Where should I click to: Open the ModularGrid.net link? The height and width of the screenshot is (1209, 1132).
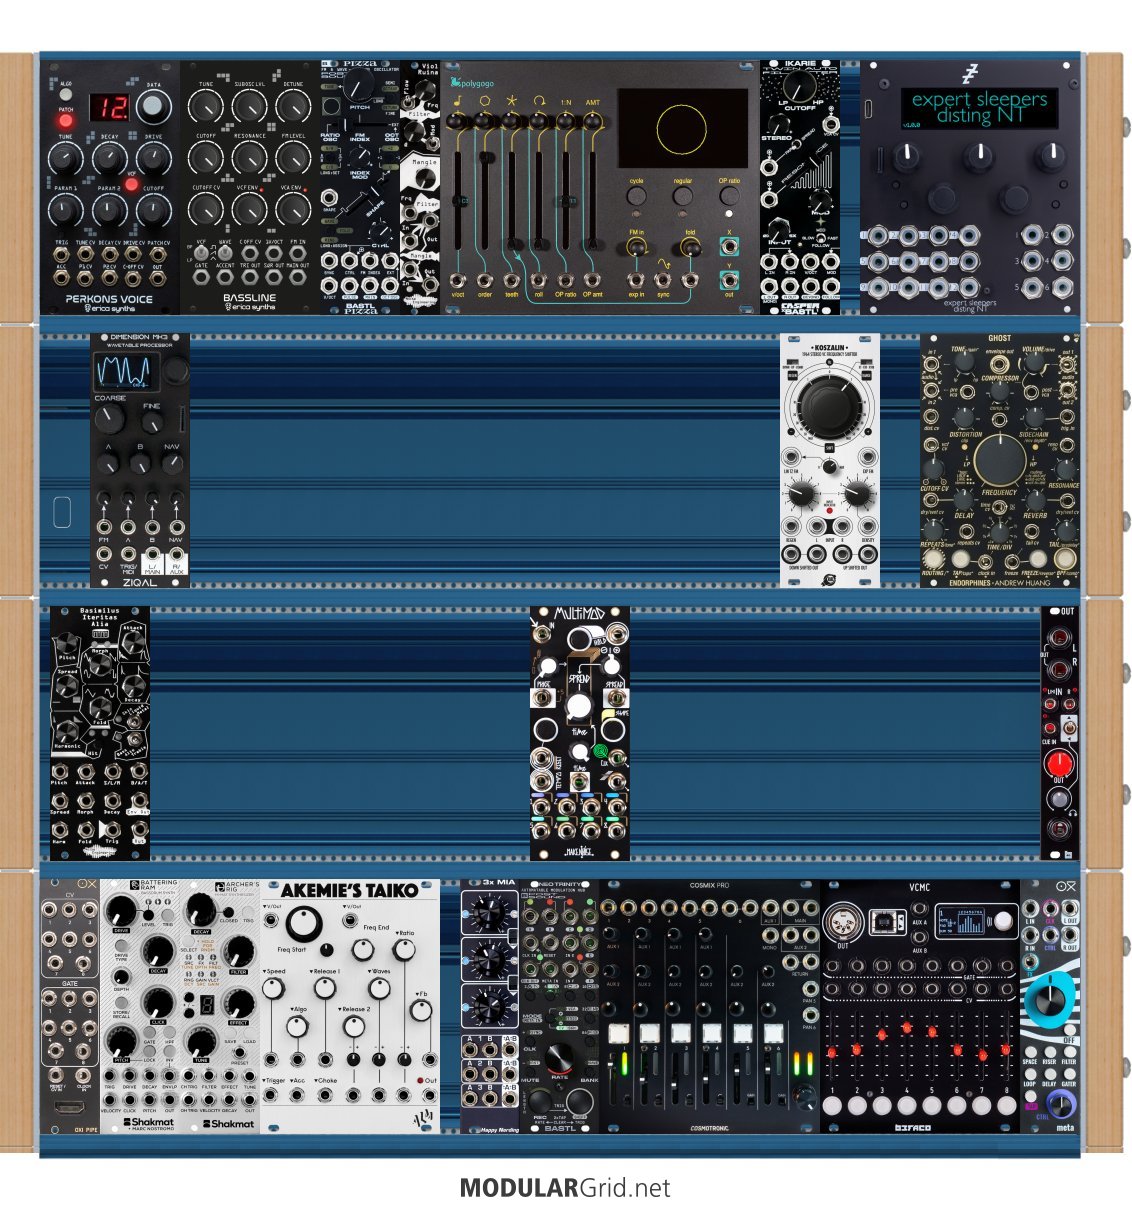[x=565, y=1188]
